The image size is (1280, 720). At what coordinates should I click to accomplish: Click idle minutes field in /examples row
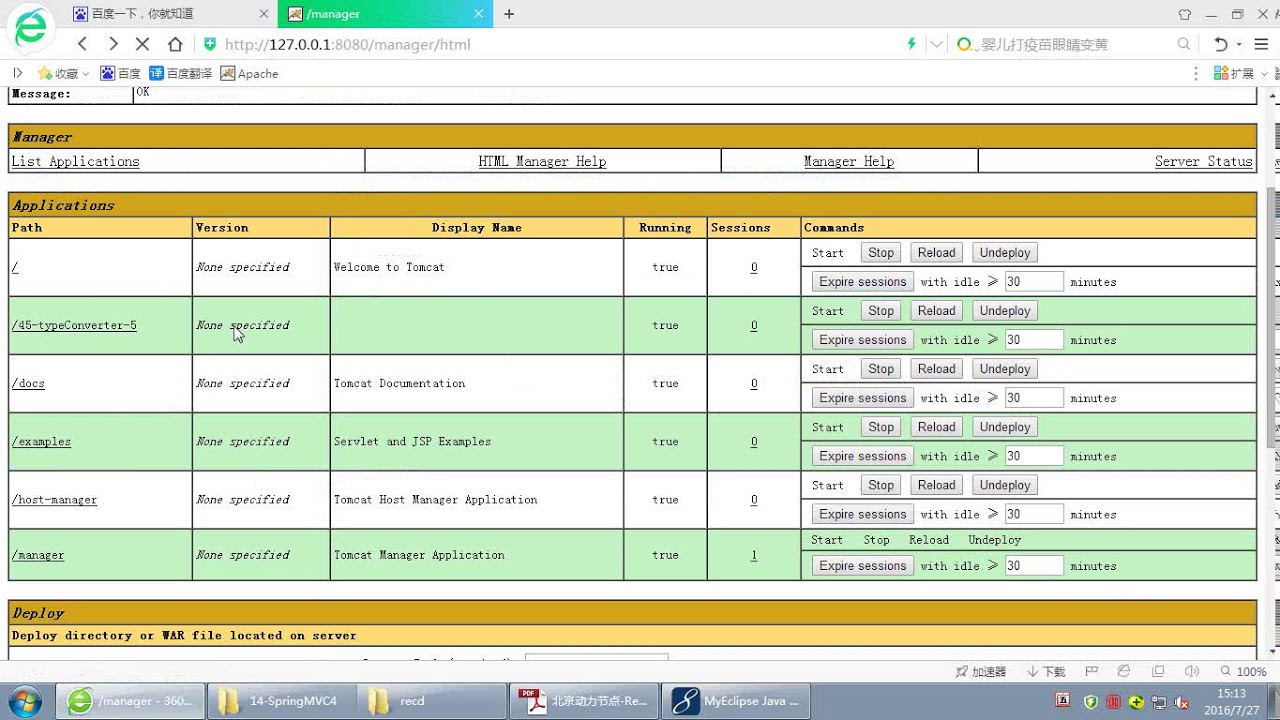pos(1034,456)
